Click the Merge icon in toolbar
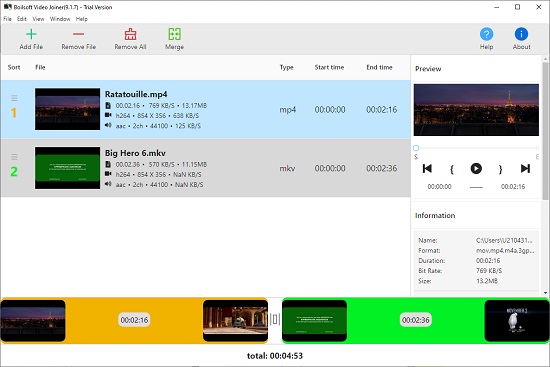This screenshot has height=367, width=550. [175, 34]
